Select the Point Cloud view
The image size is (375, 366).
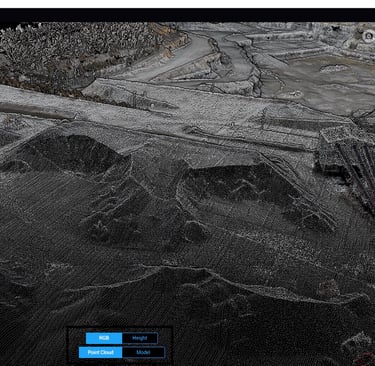101,352
